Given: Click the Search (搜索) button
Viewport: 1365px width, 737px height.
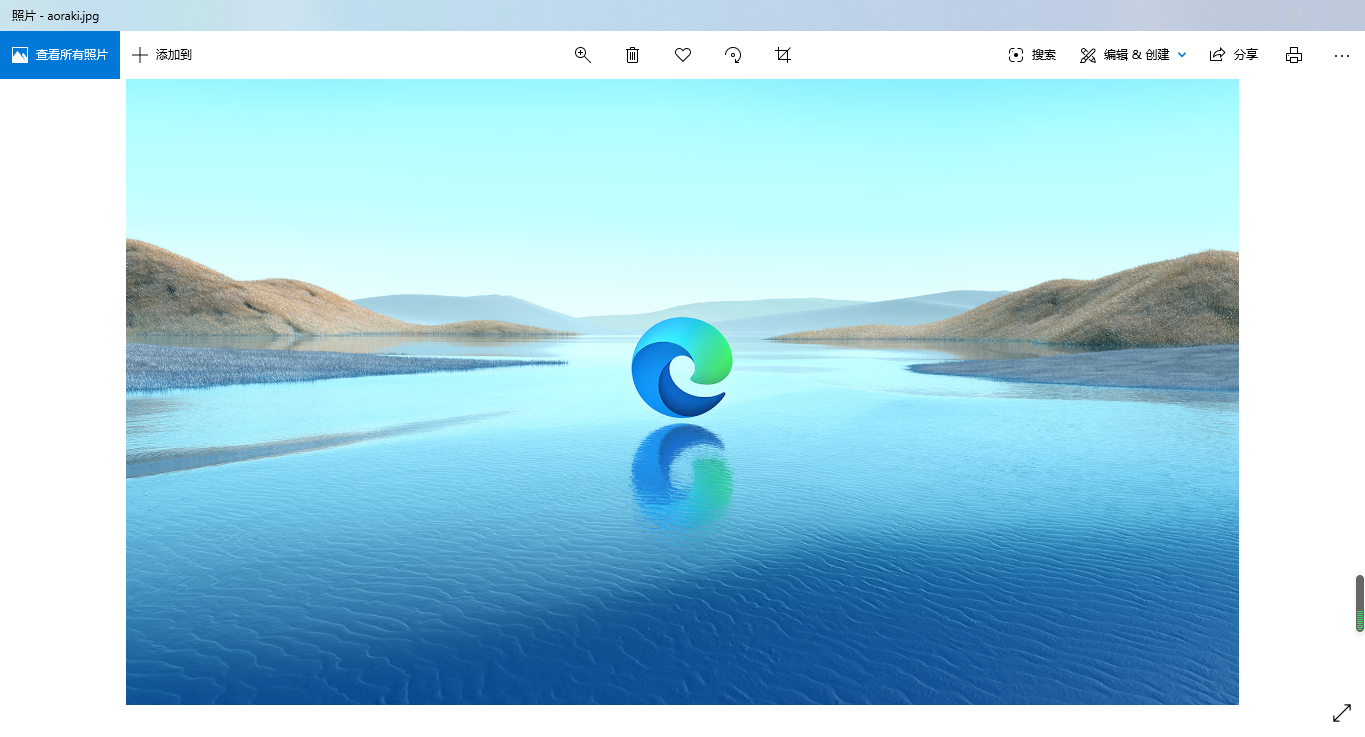Looking at the screenshot, I should 1032,55.
